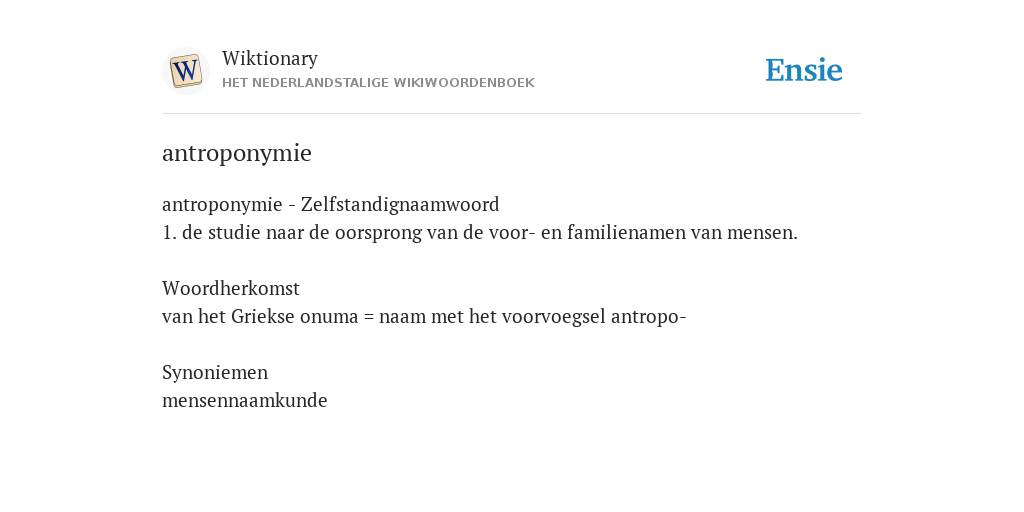Select the 'Woordherkomst' section heading

pos(231,288)
